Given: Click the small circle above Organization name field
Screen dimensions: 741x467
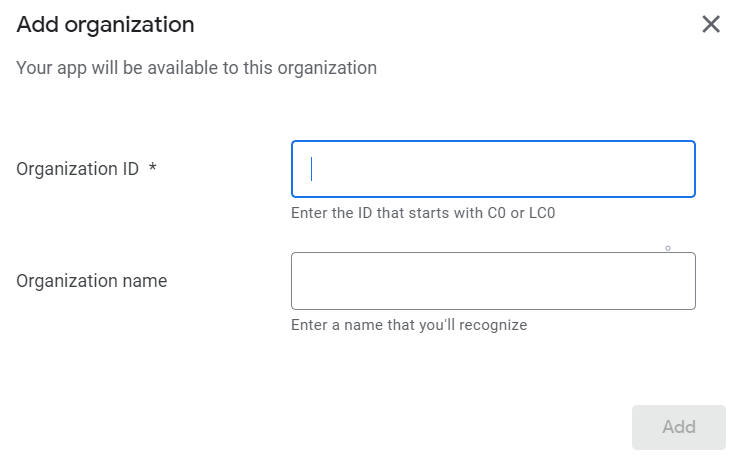Looking at the screenshot, I should [x=668, y=248].
